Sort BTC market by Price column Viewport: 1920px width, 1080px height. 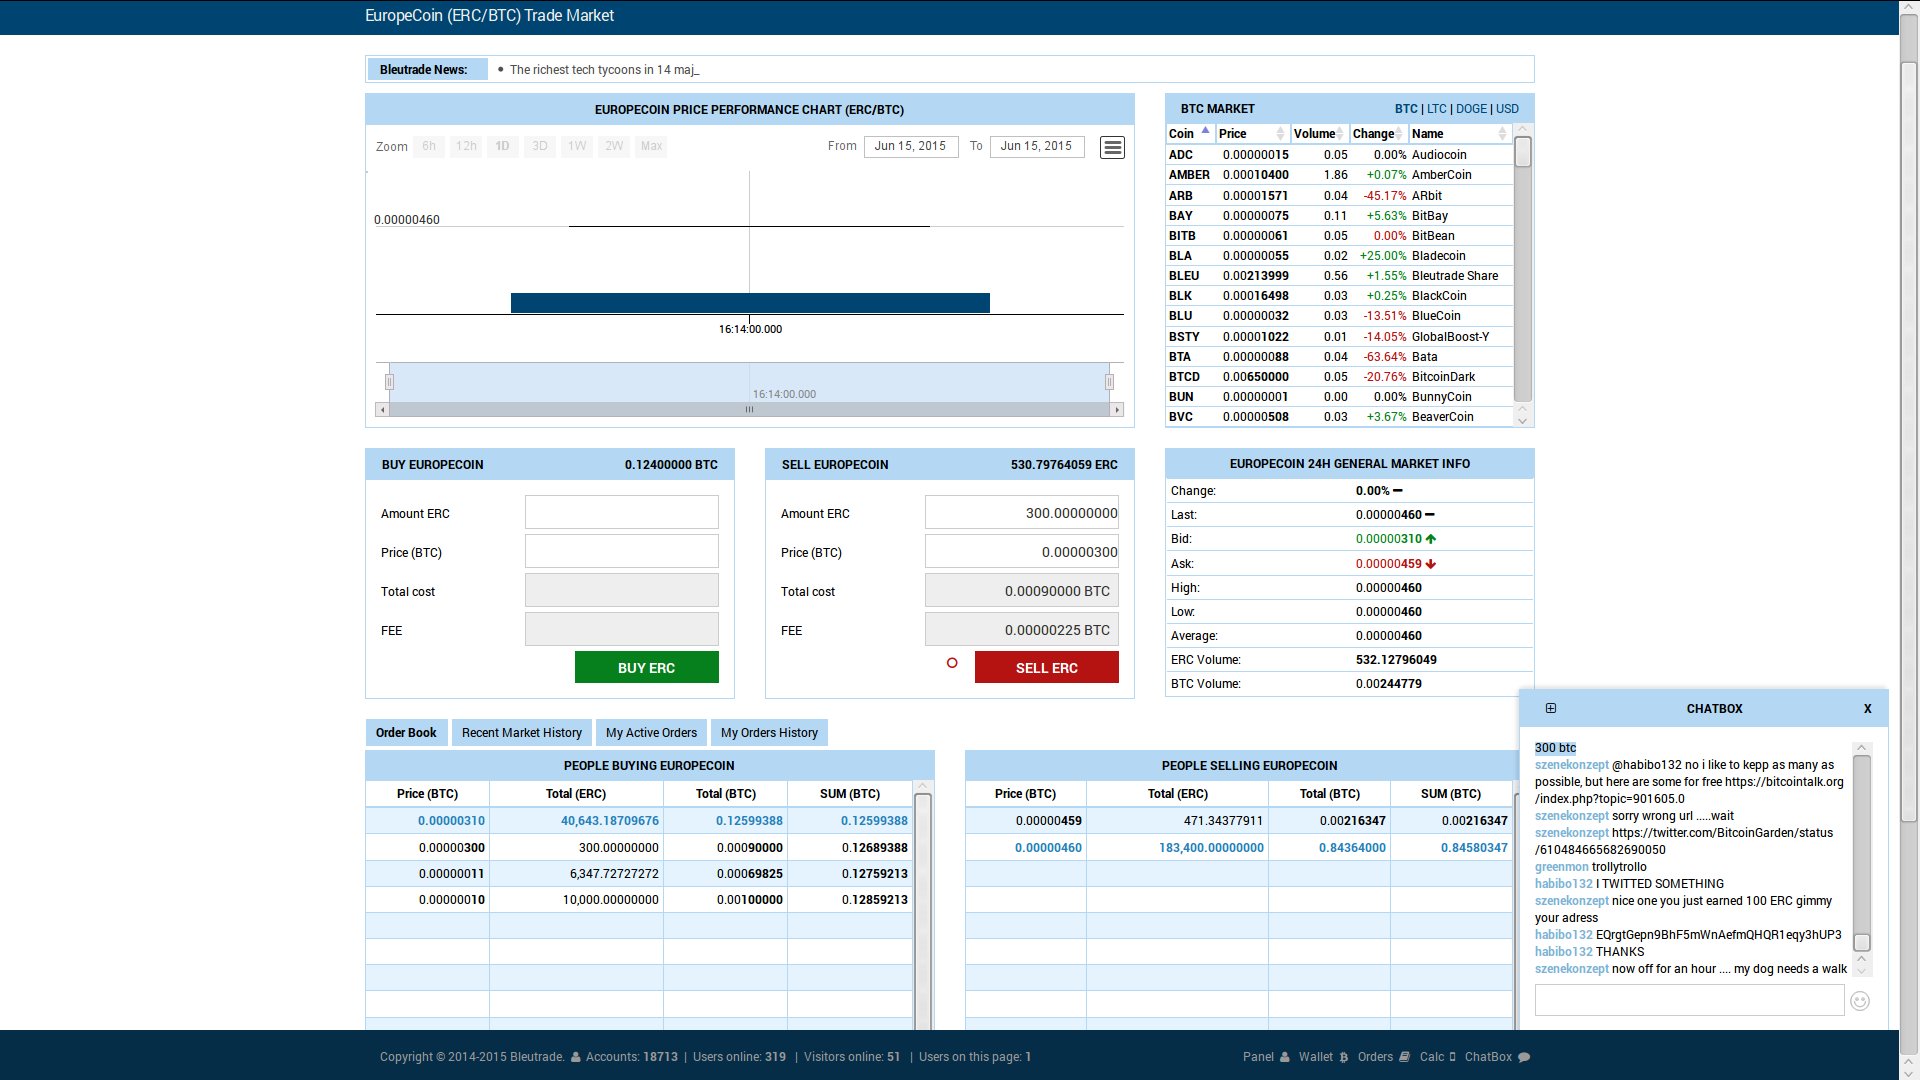pos(1252,134)
